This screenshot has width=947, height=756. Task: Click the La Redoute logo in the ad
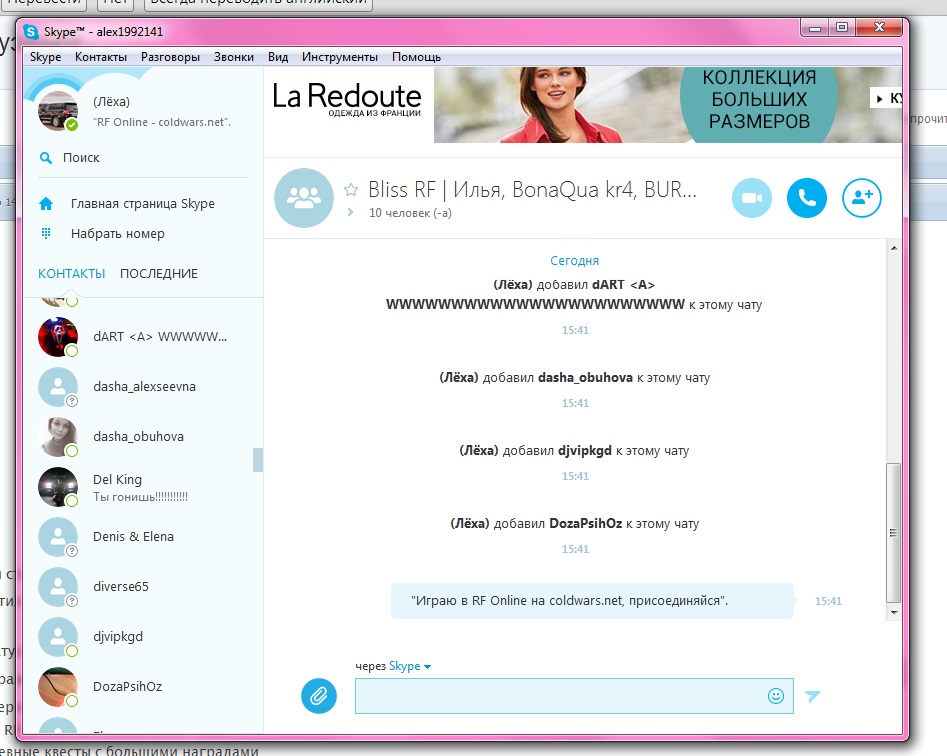point(347,98)
